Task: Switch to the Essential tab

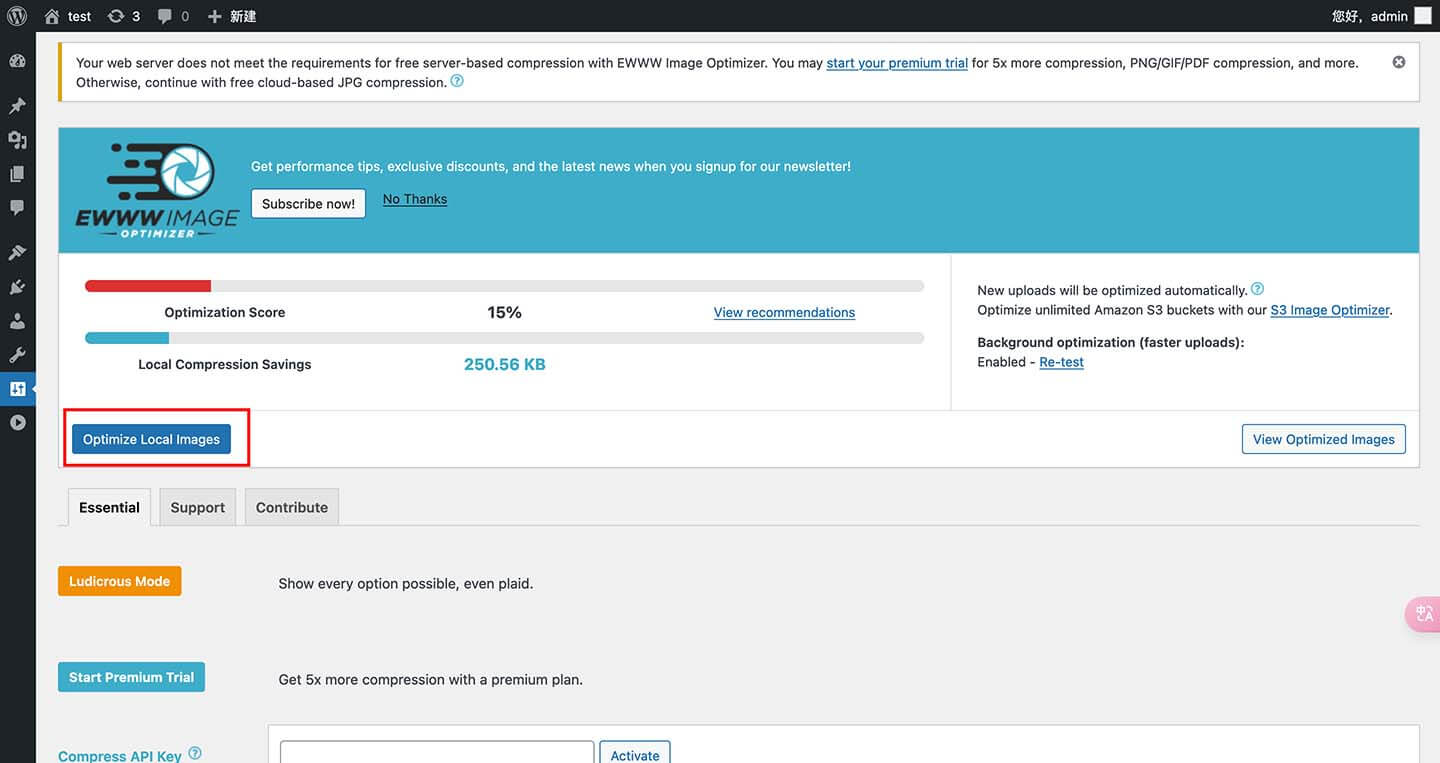Action: (109, 507)
